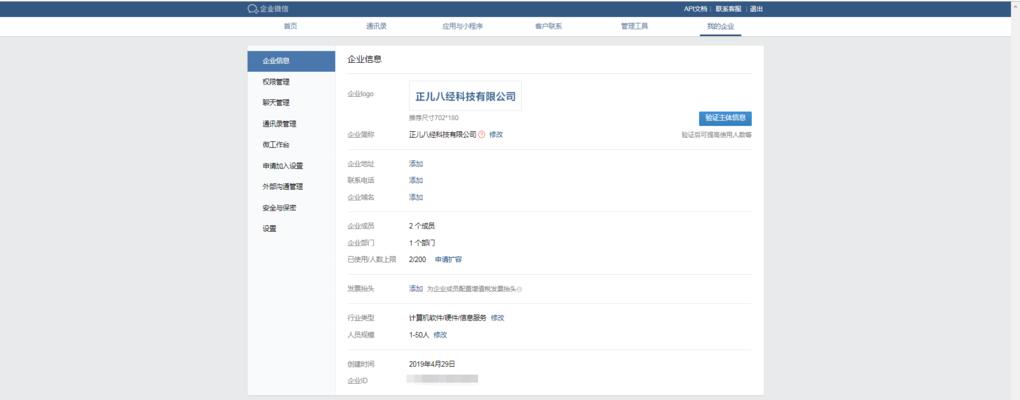Click 添加 for 企业域名
1020x400 pixels.
(x=416, y=197)
